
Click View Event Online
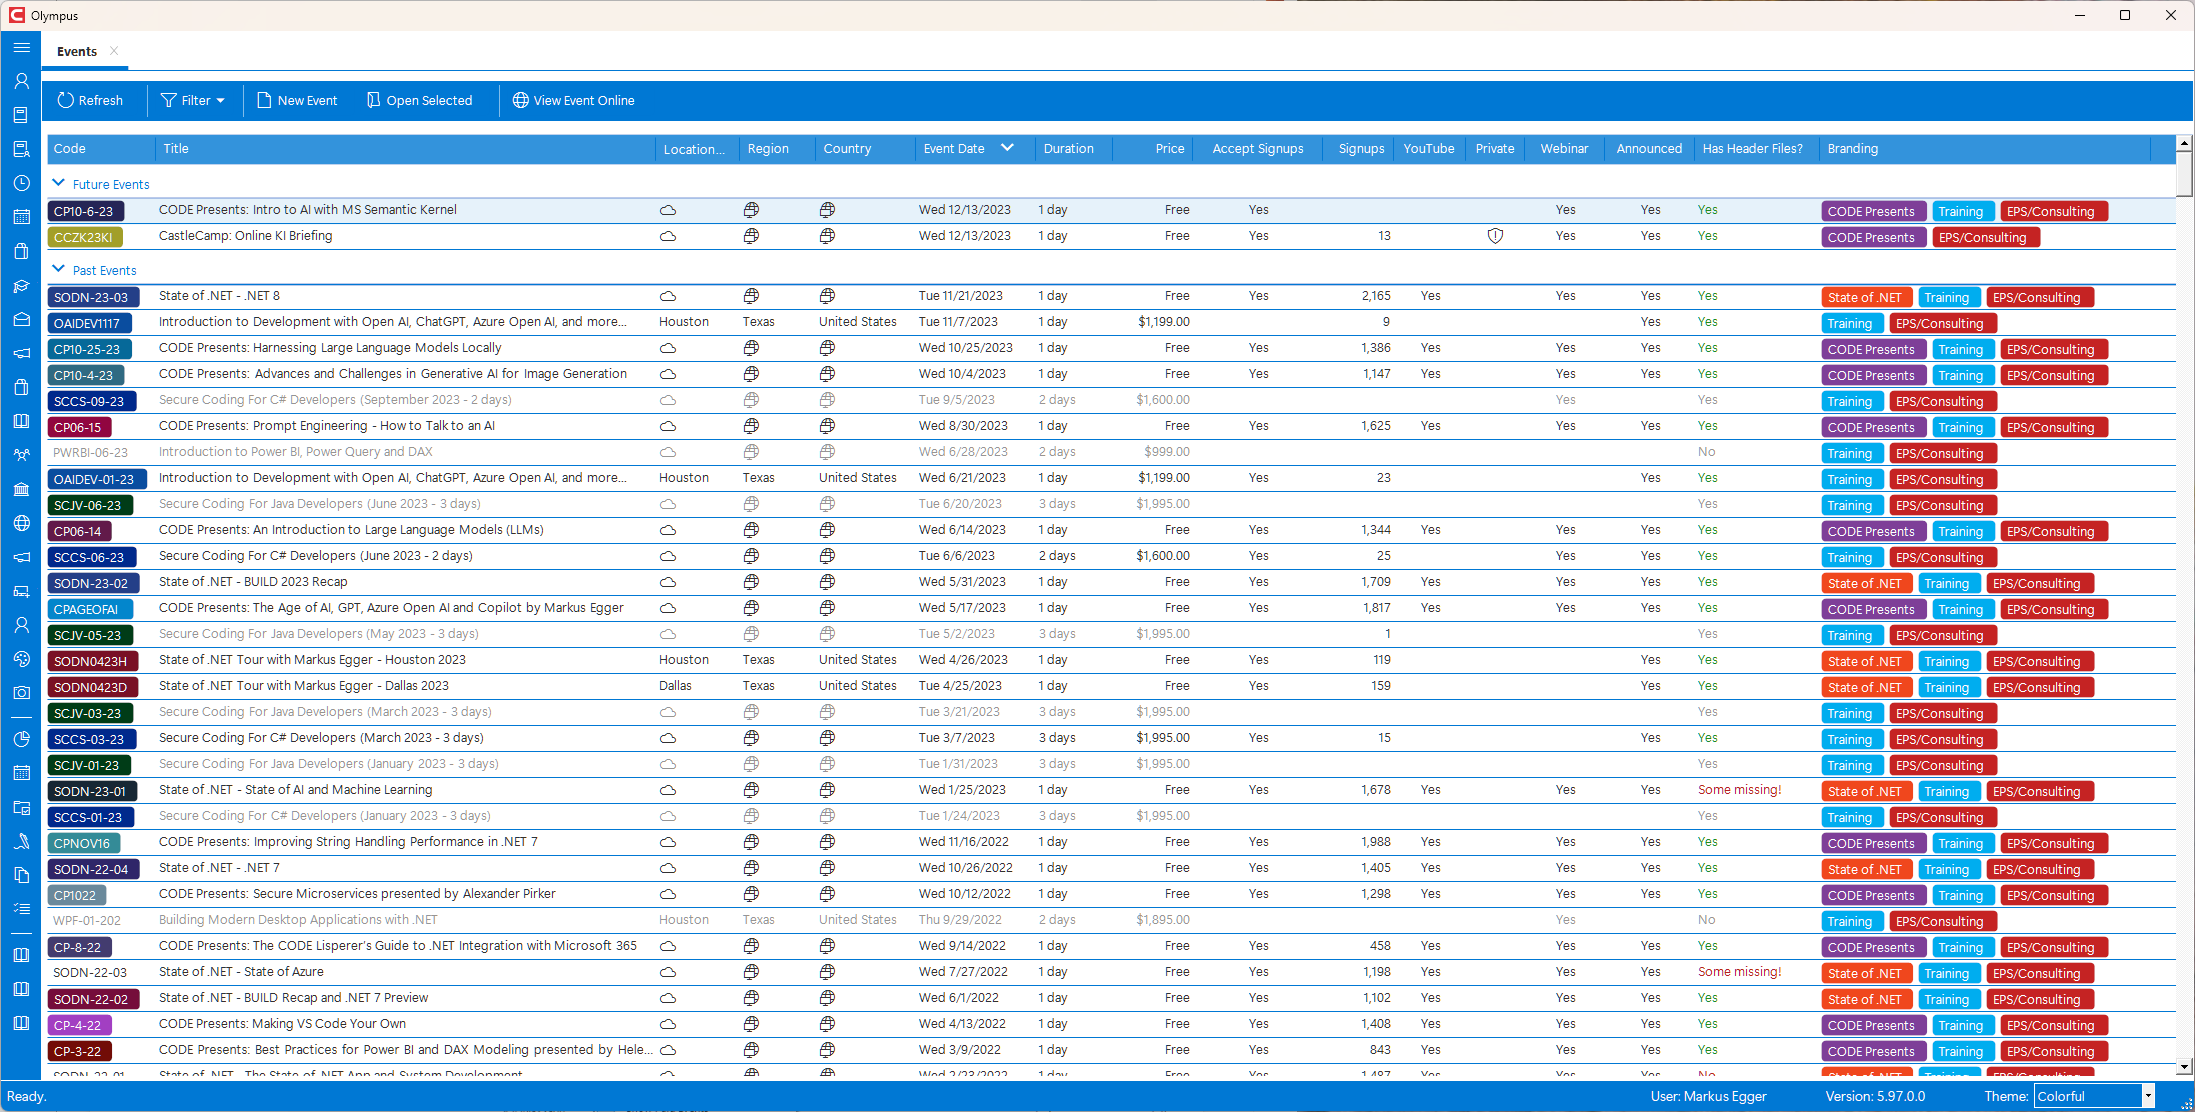pyautogui.click(x=573, y=100)
